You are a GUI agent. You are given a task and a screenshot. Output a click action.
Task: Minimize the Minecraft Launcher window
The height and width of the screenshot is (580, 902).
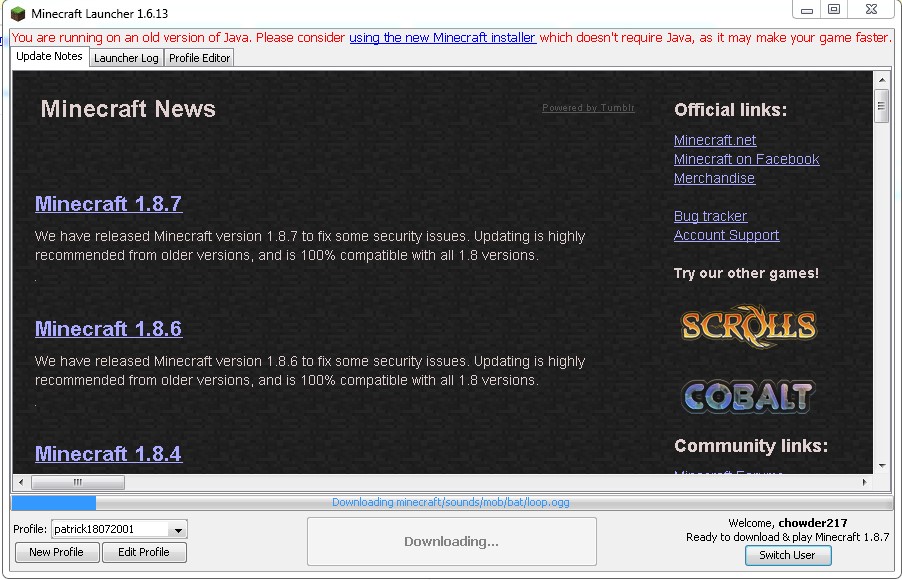(807, 10)
